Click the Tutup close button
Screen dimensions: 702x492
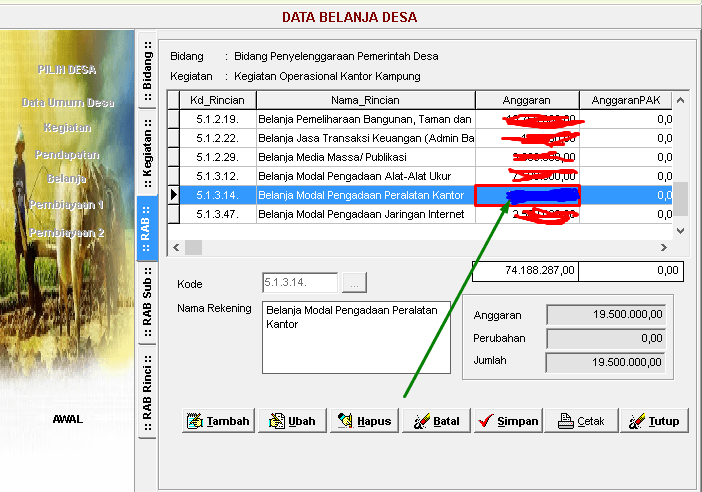pyautogui.click(x=655, y=421)
